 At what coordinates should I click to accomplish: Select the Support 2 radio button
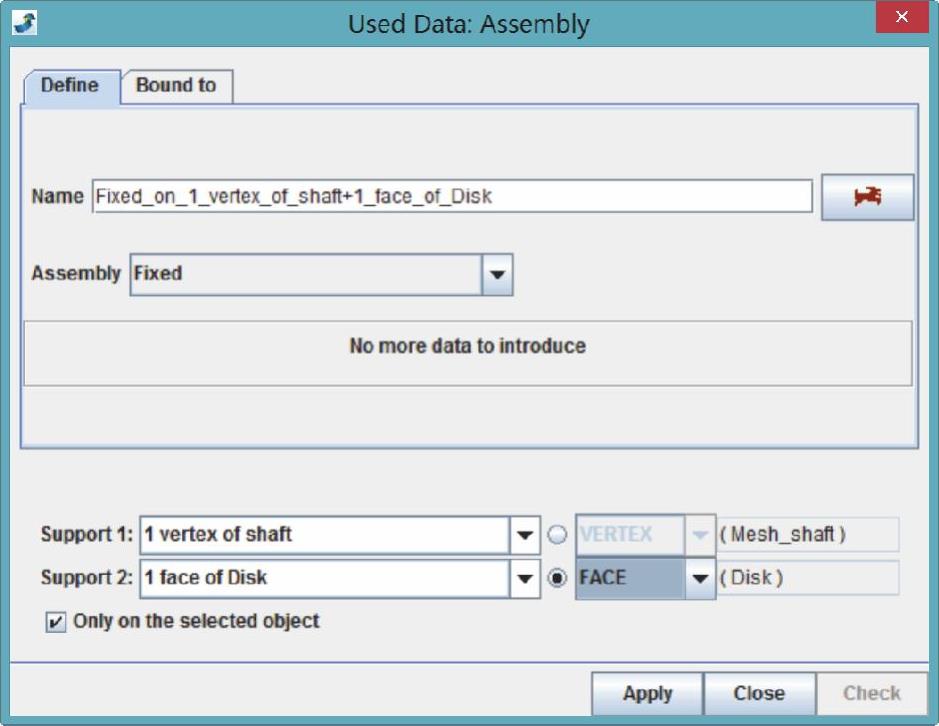coord(559,578)
